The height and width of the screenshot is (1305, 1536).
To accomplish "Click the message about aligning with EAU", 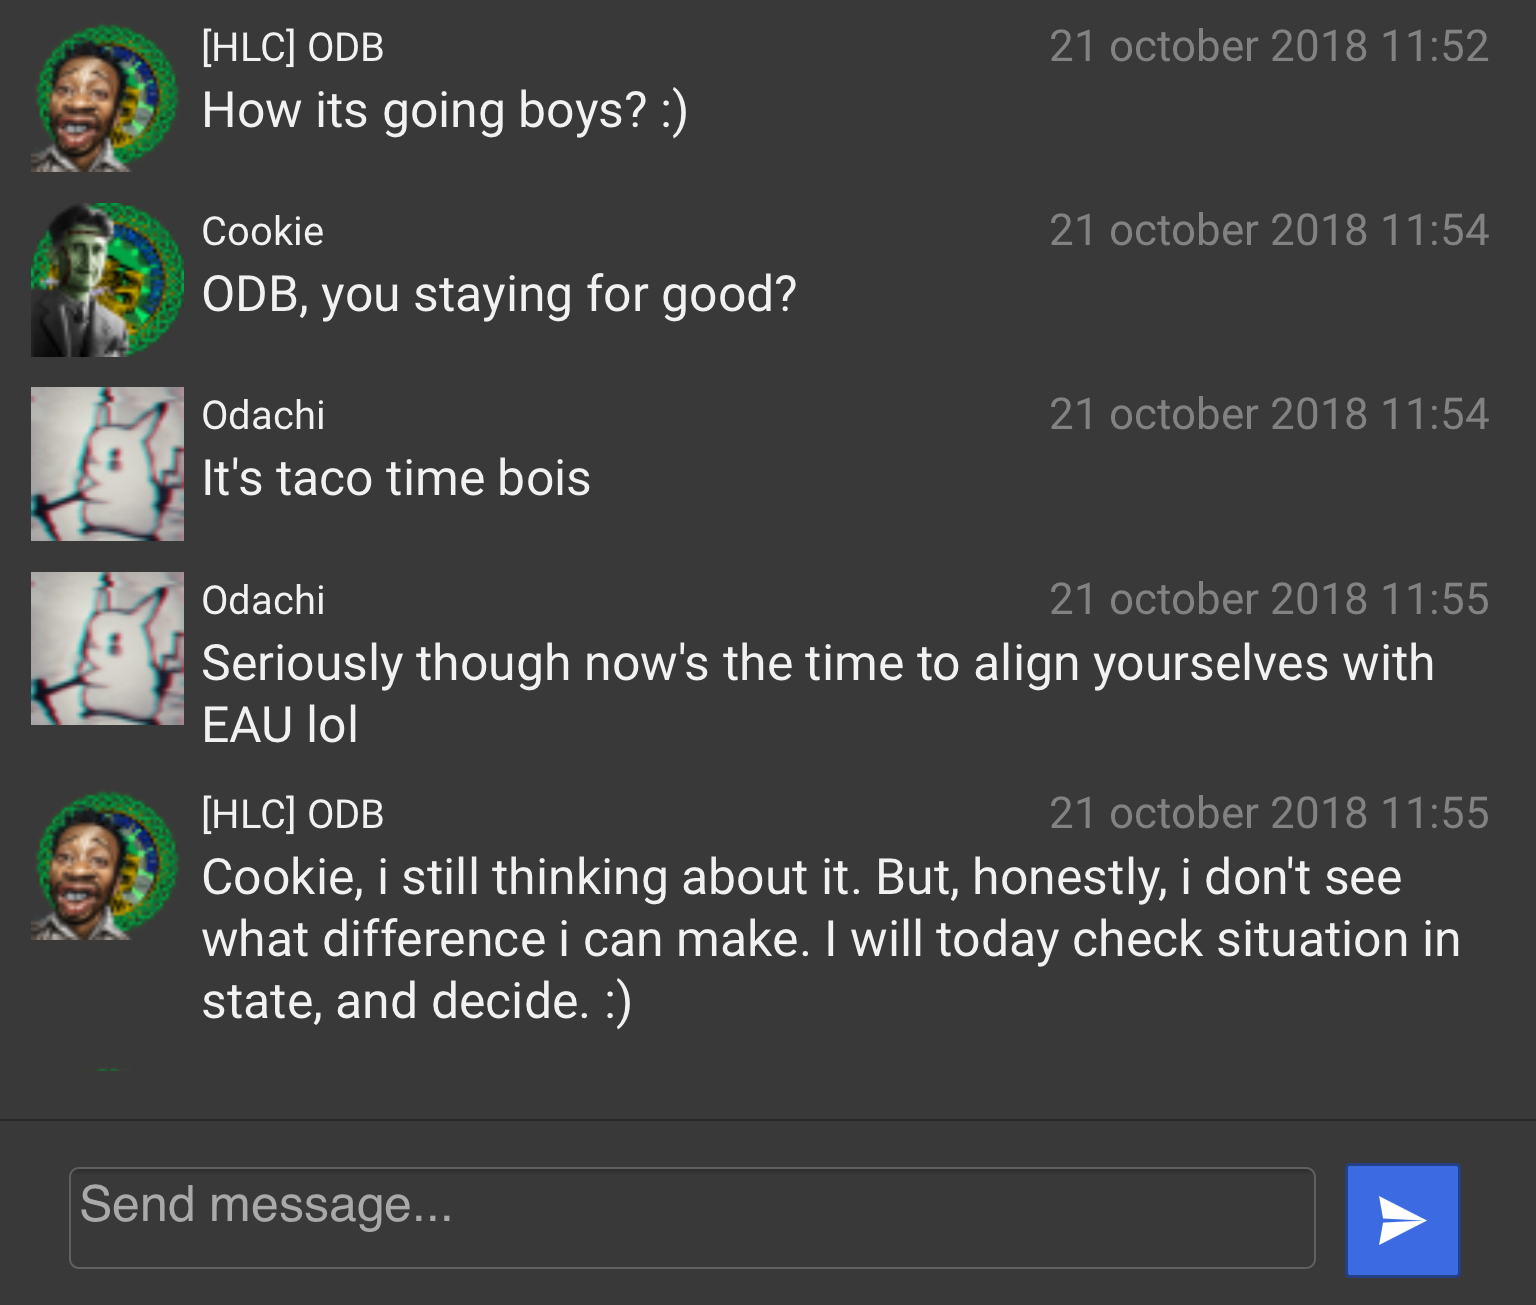I will (x=818, y=694).
